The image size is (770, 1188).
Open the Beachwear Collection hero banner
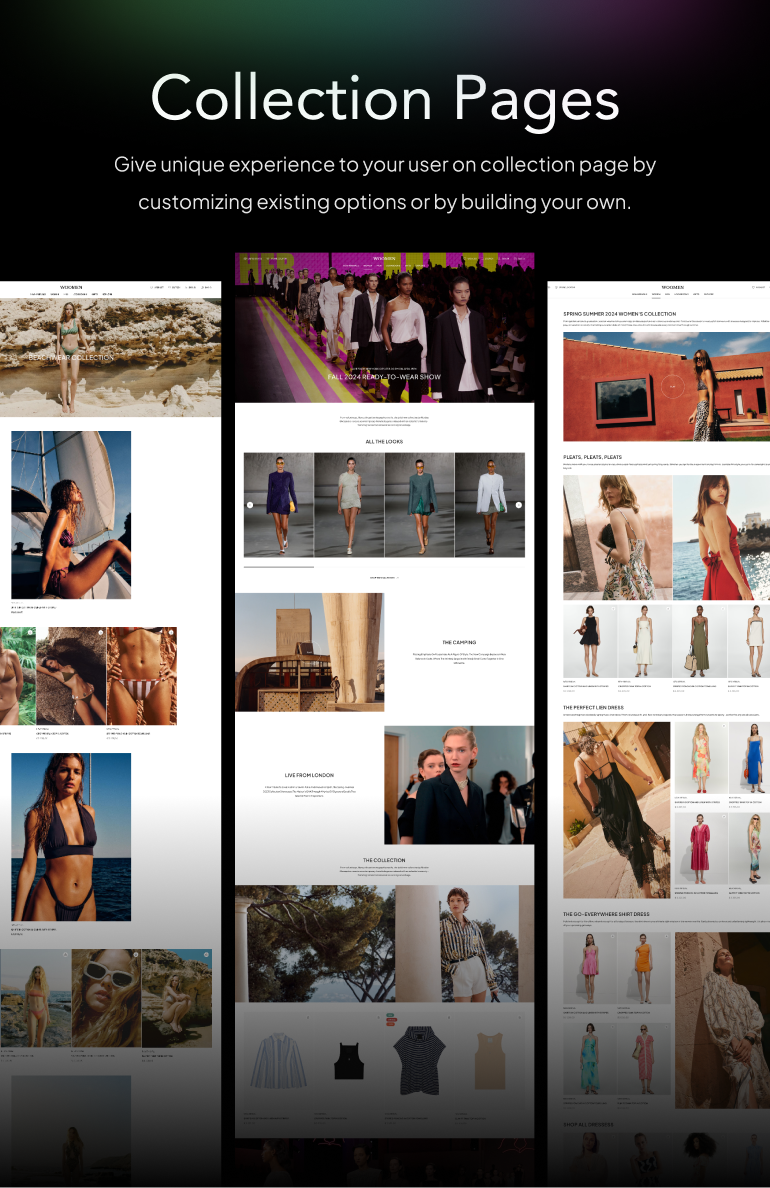72,357
